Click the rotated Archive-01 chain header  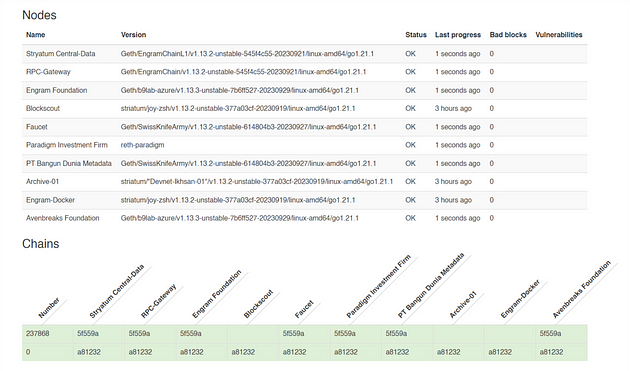[463, 305]
